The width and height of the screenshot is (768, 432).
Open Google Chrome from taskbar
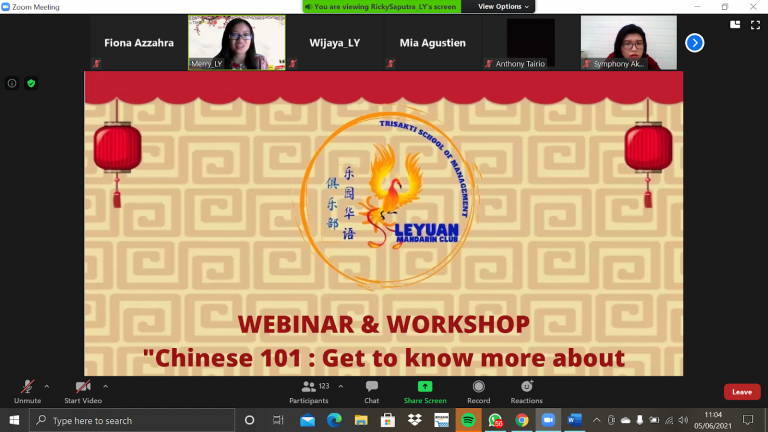(522, 420)
